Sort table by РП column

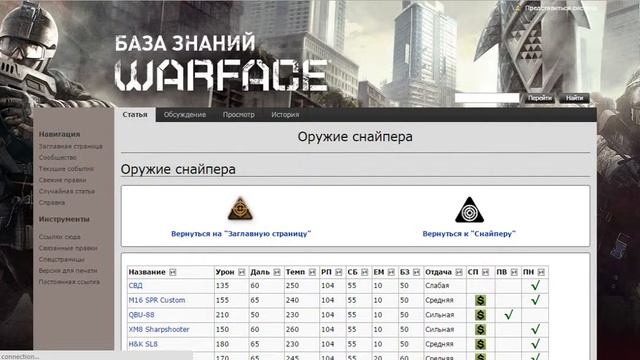(339, 272)
